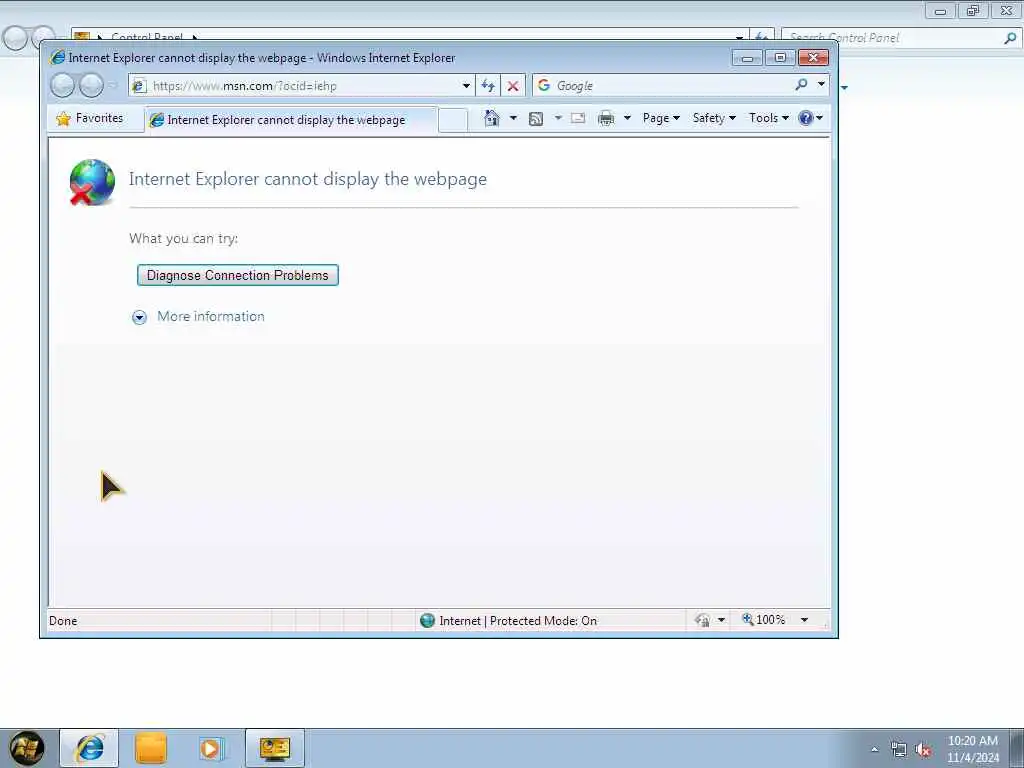The image size is (1024, 768).
Task: Open the Tools menu
Action: [769, 118]
